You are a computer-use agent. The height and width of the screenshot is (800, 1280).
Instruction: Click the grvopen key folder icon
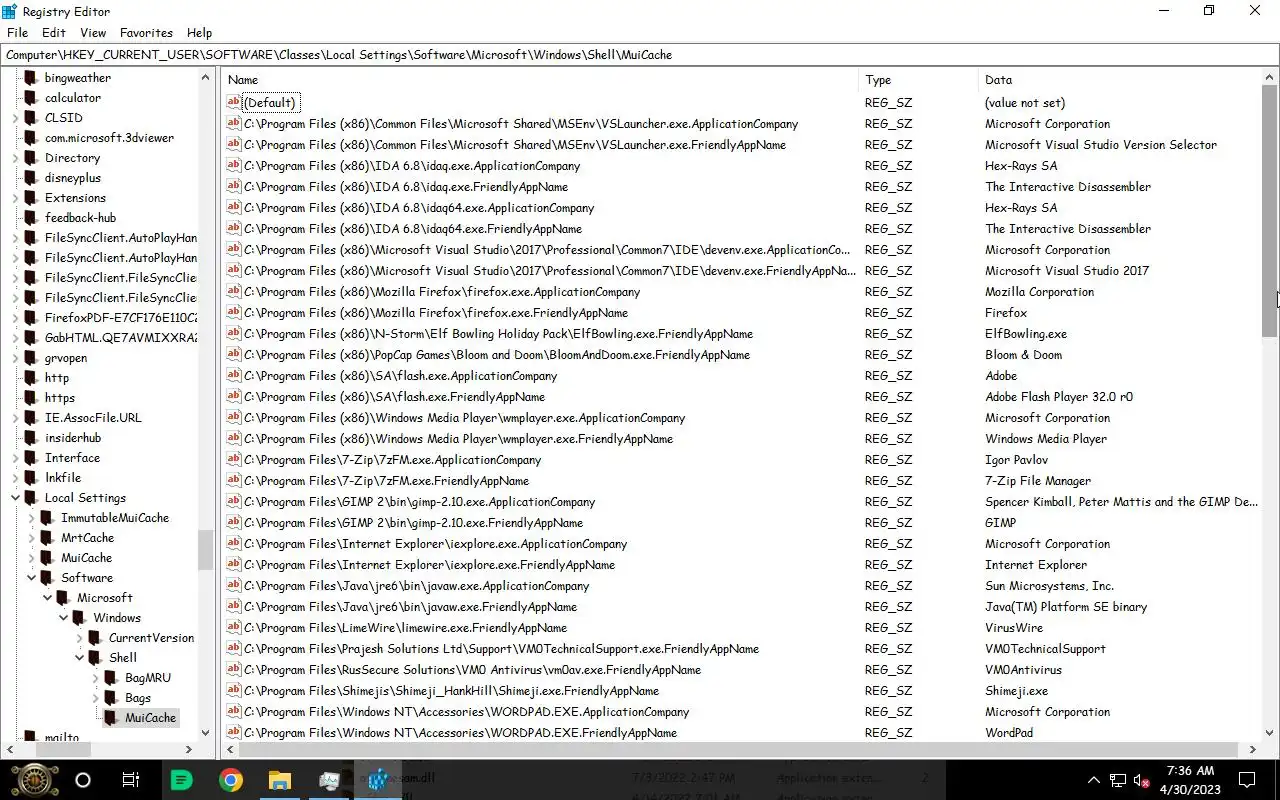pyautogui.click(x=31, y=358)
